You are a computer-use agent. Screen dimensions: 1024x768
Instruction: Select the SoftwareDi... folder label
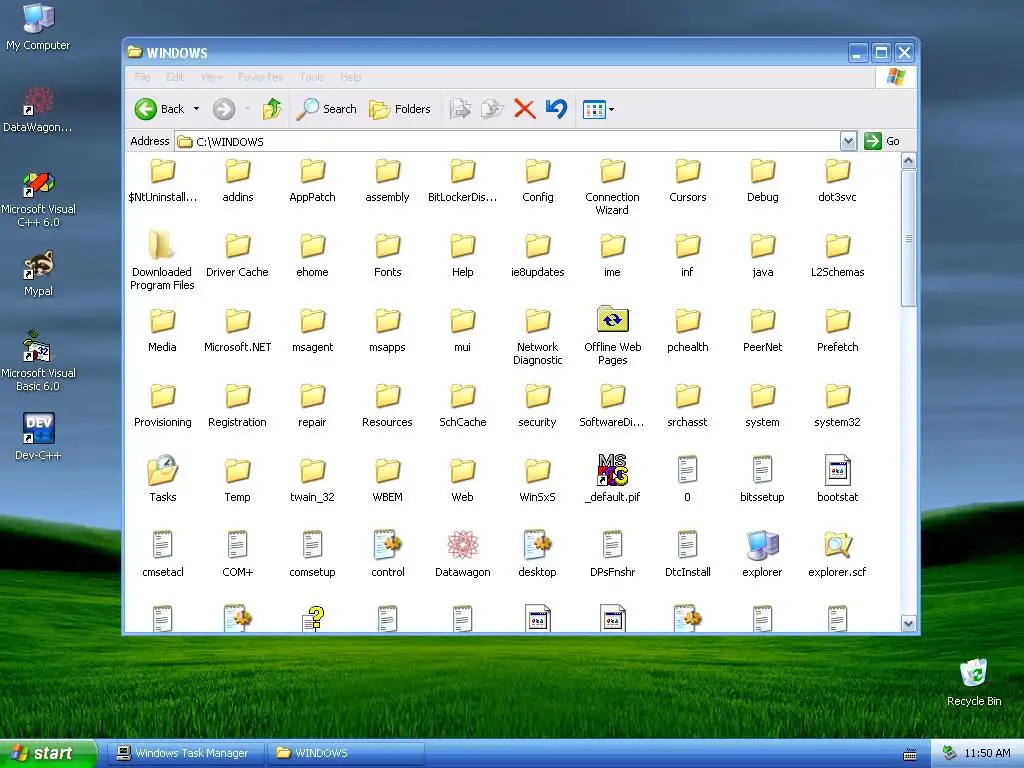pyautogui.click(x=612, y=422)
